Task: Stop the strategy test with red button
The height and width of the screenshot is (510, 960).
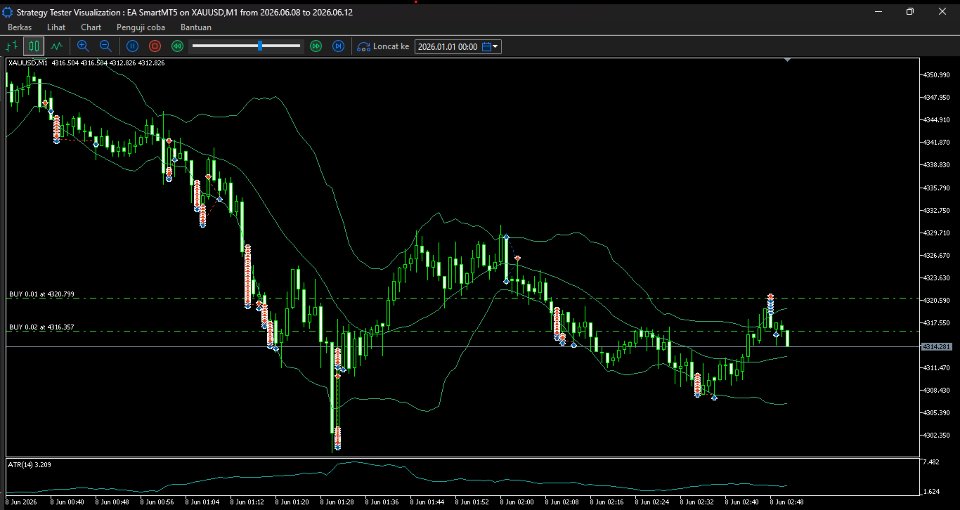Action: coord(155,46)
